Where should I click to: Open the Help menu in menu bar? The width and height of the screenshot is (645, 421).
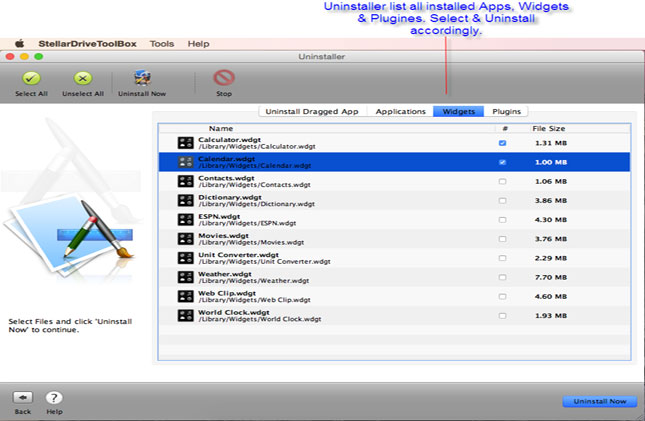pyautogui.click(x=198, y=44)
